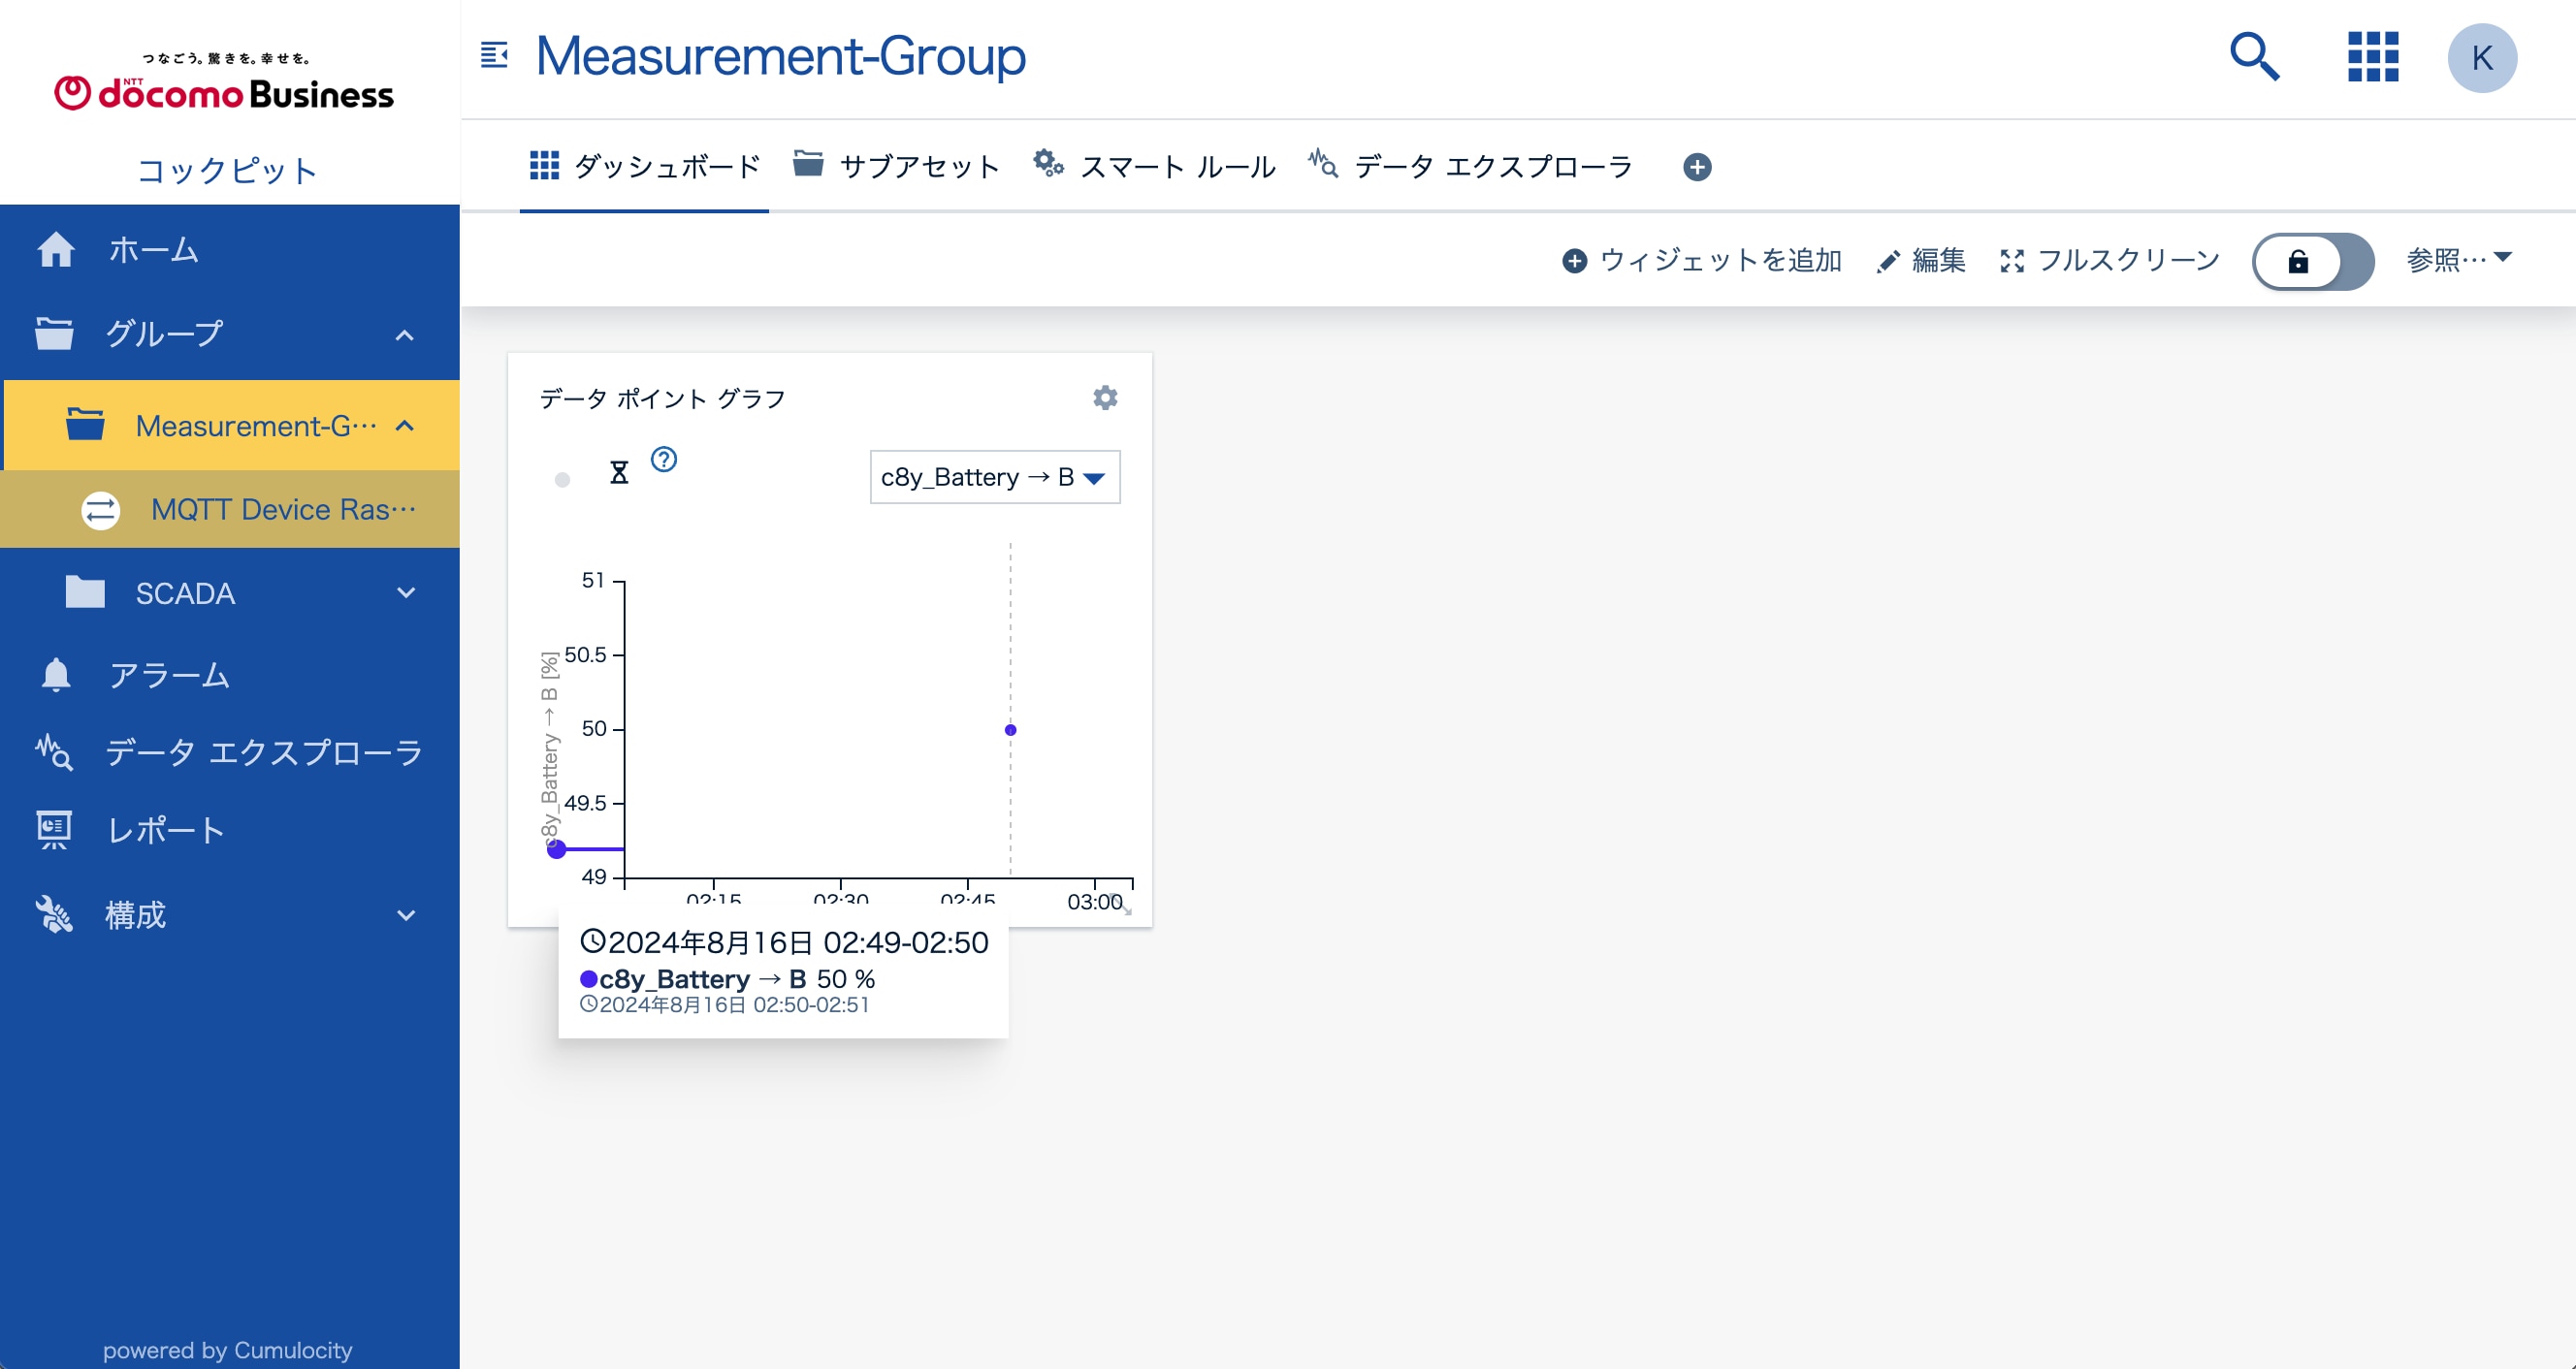Image resolution: width=2576 pixels, height=1369 pixels.
Task: Click the docomo Business logo
Action: click(x=224, y=81)
